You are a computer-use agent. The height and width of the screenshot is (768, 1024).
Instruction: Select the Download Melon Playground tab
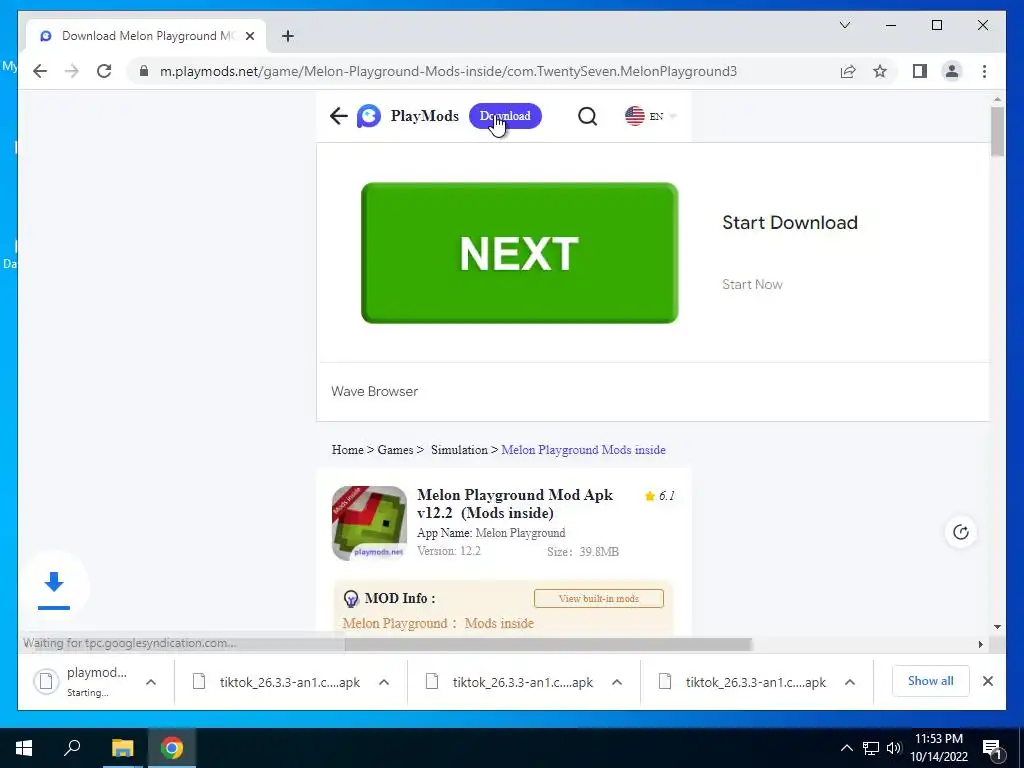(x=146, y=36)
